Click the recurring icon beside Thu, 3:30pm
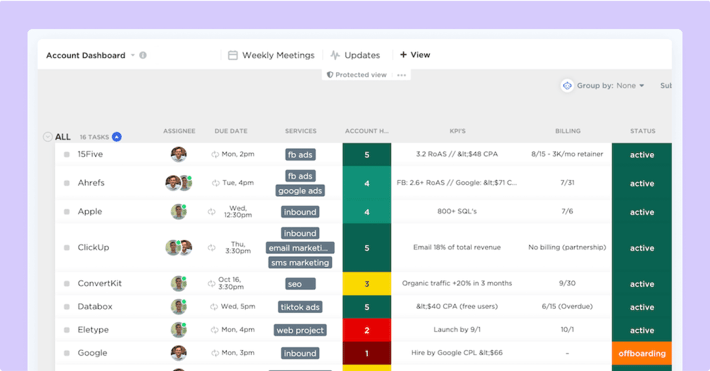Screen dimensions: 710x371 (x=211, y=248)
